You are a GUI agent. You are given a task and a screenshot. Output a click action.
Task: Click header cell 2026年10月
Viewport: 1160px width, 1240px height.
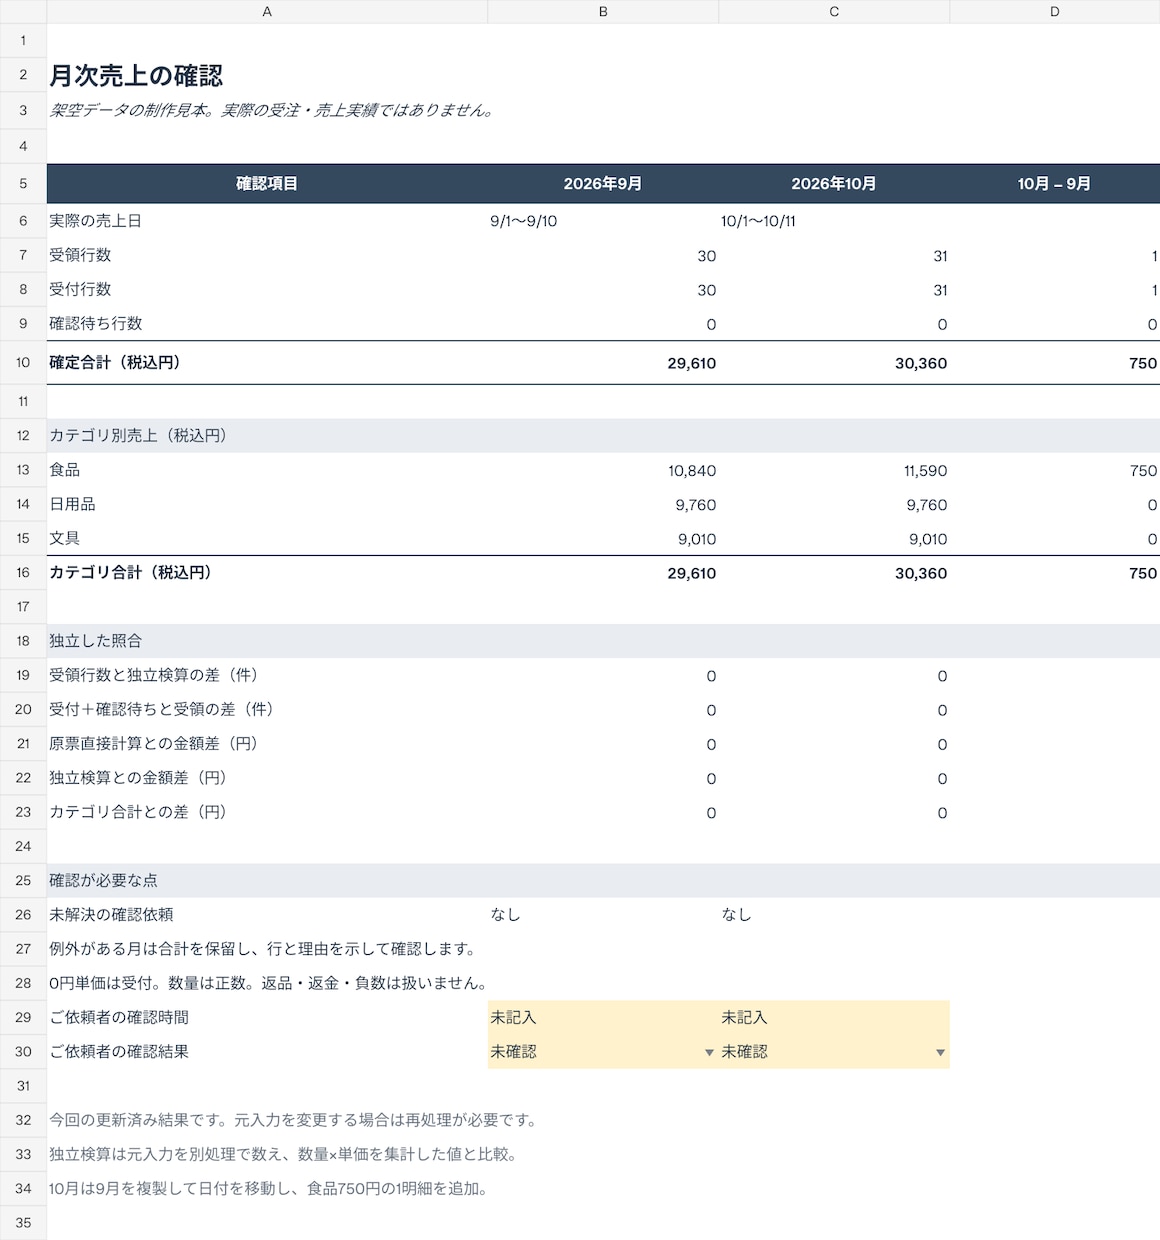tap(834, 183)
